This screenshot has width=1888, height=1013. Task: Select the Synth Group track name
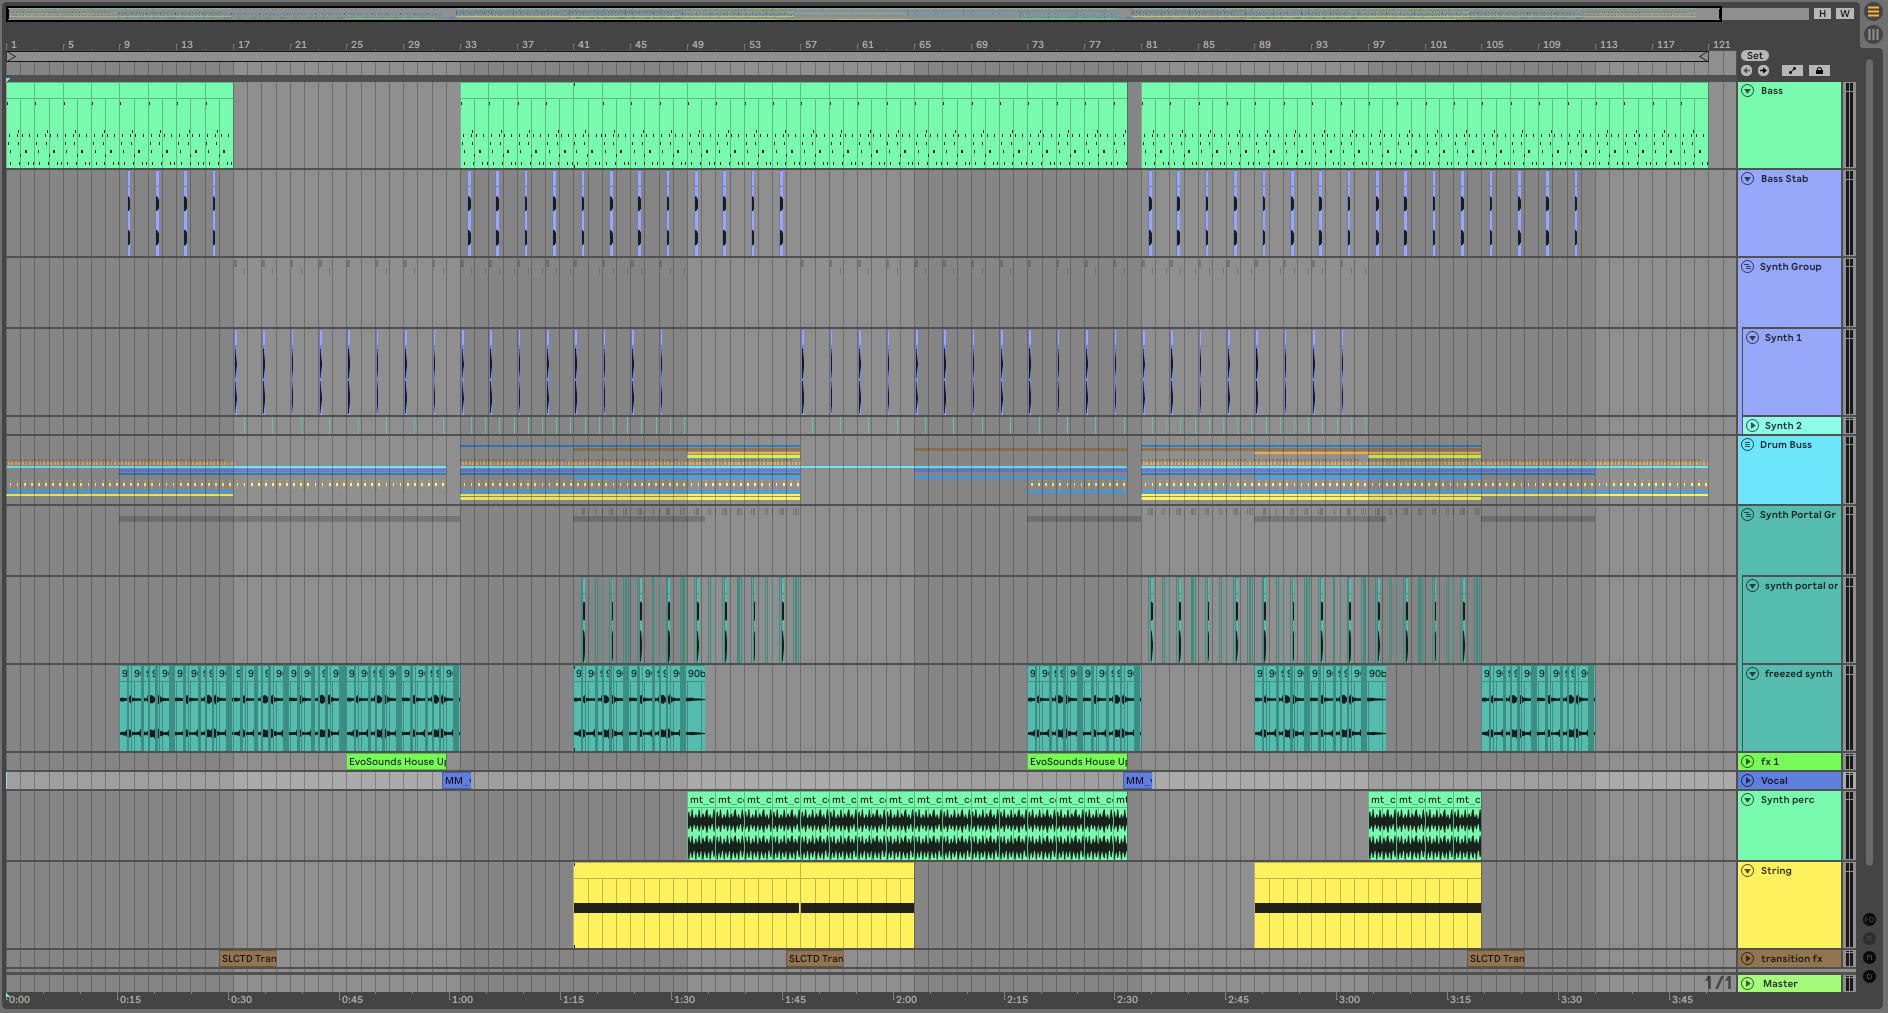click(1790, 267)
